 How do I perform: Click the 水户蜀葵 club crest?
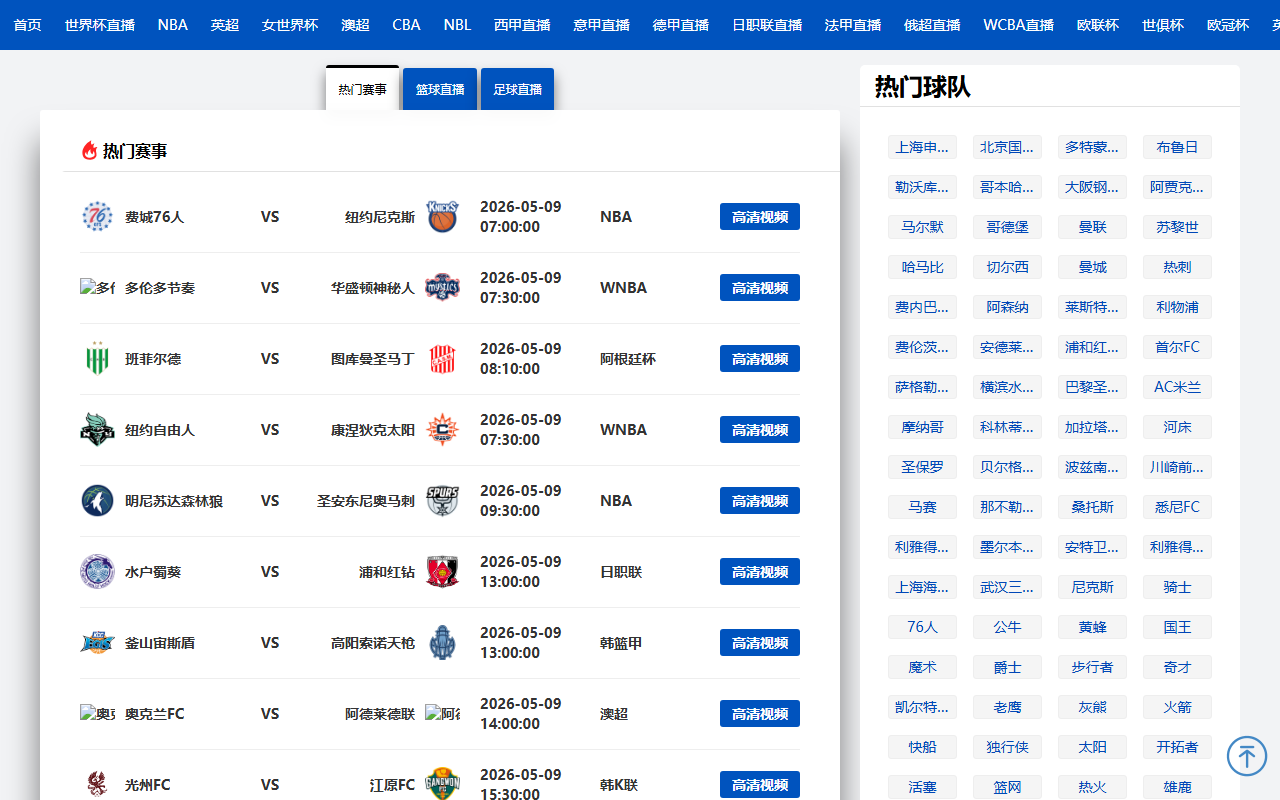click(97, 572)
